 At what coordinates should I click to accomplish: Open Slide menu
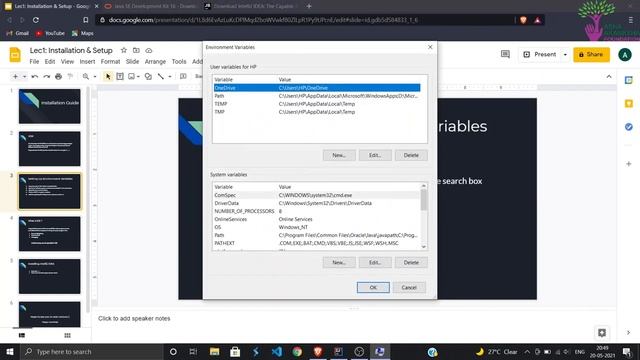click(x=132, y=62)
